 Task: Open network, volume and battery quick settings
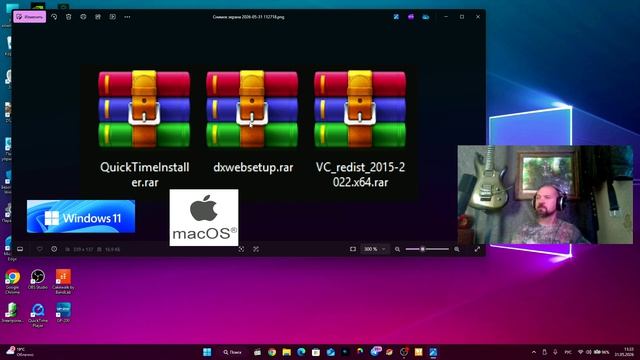point(594,352)
